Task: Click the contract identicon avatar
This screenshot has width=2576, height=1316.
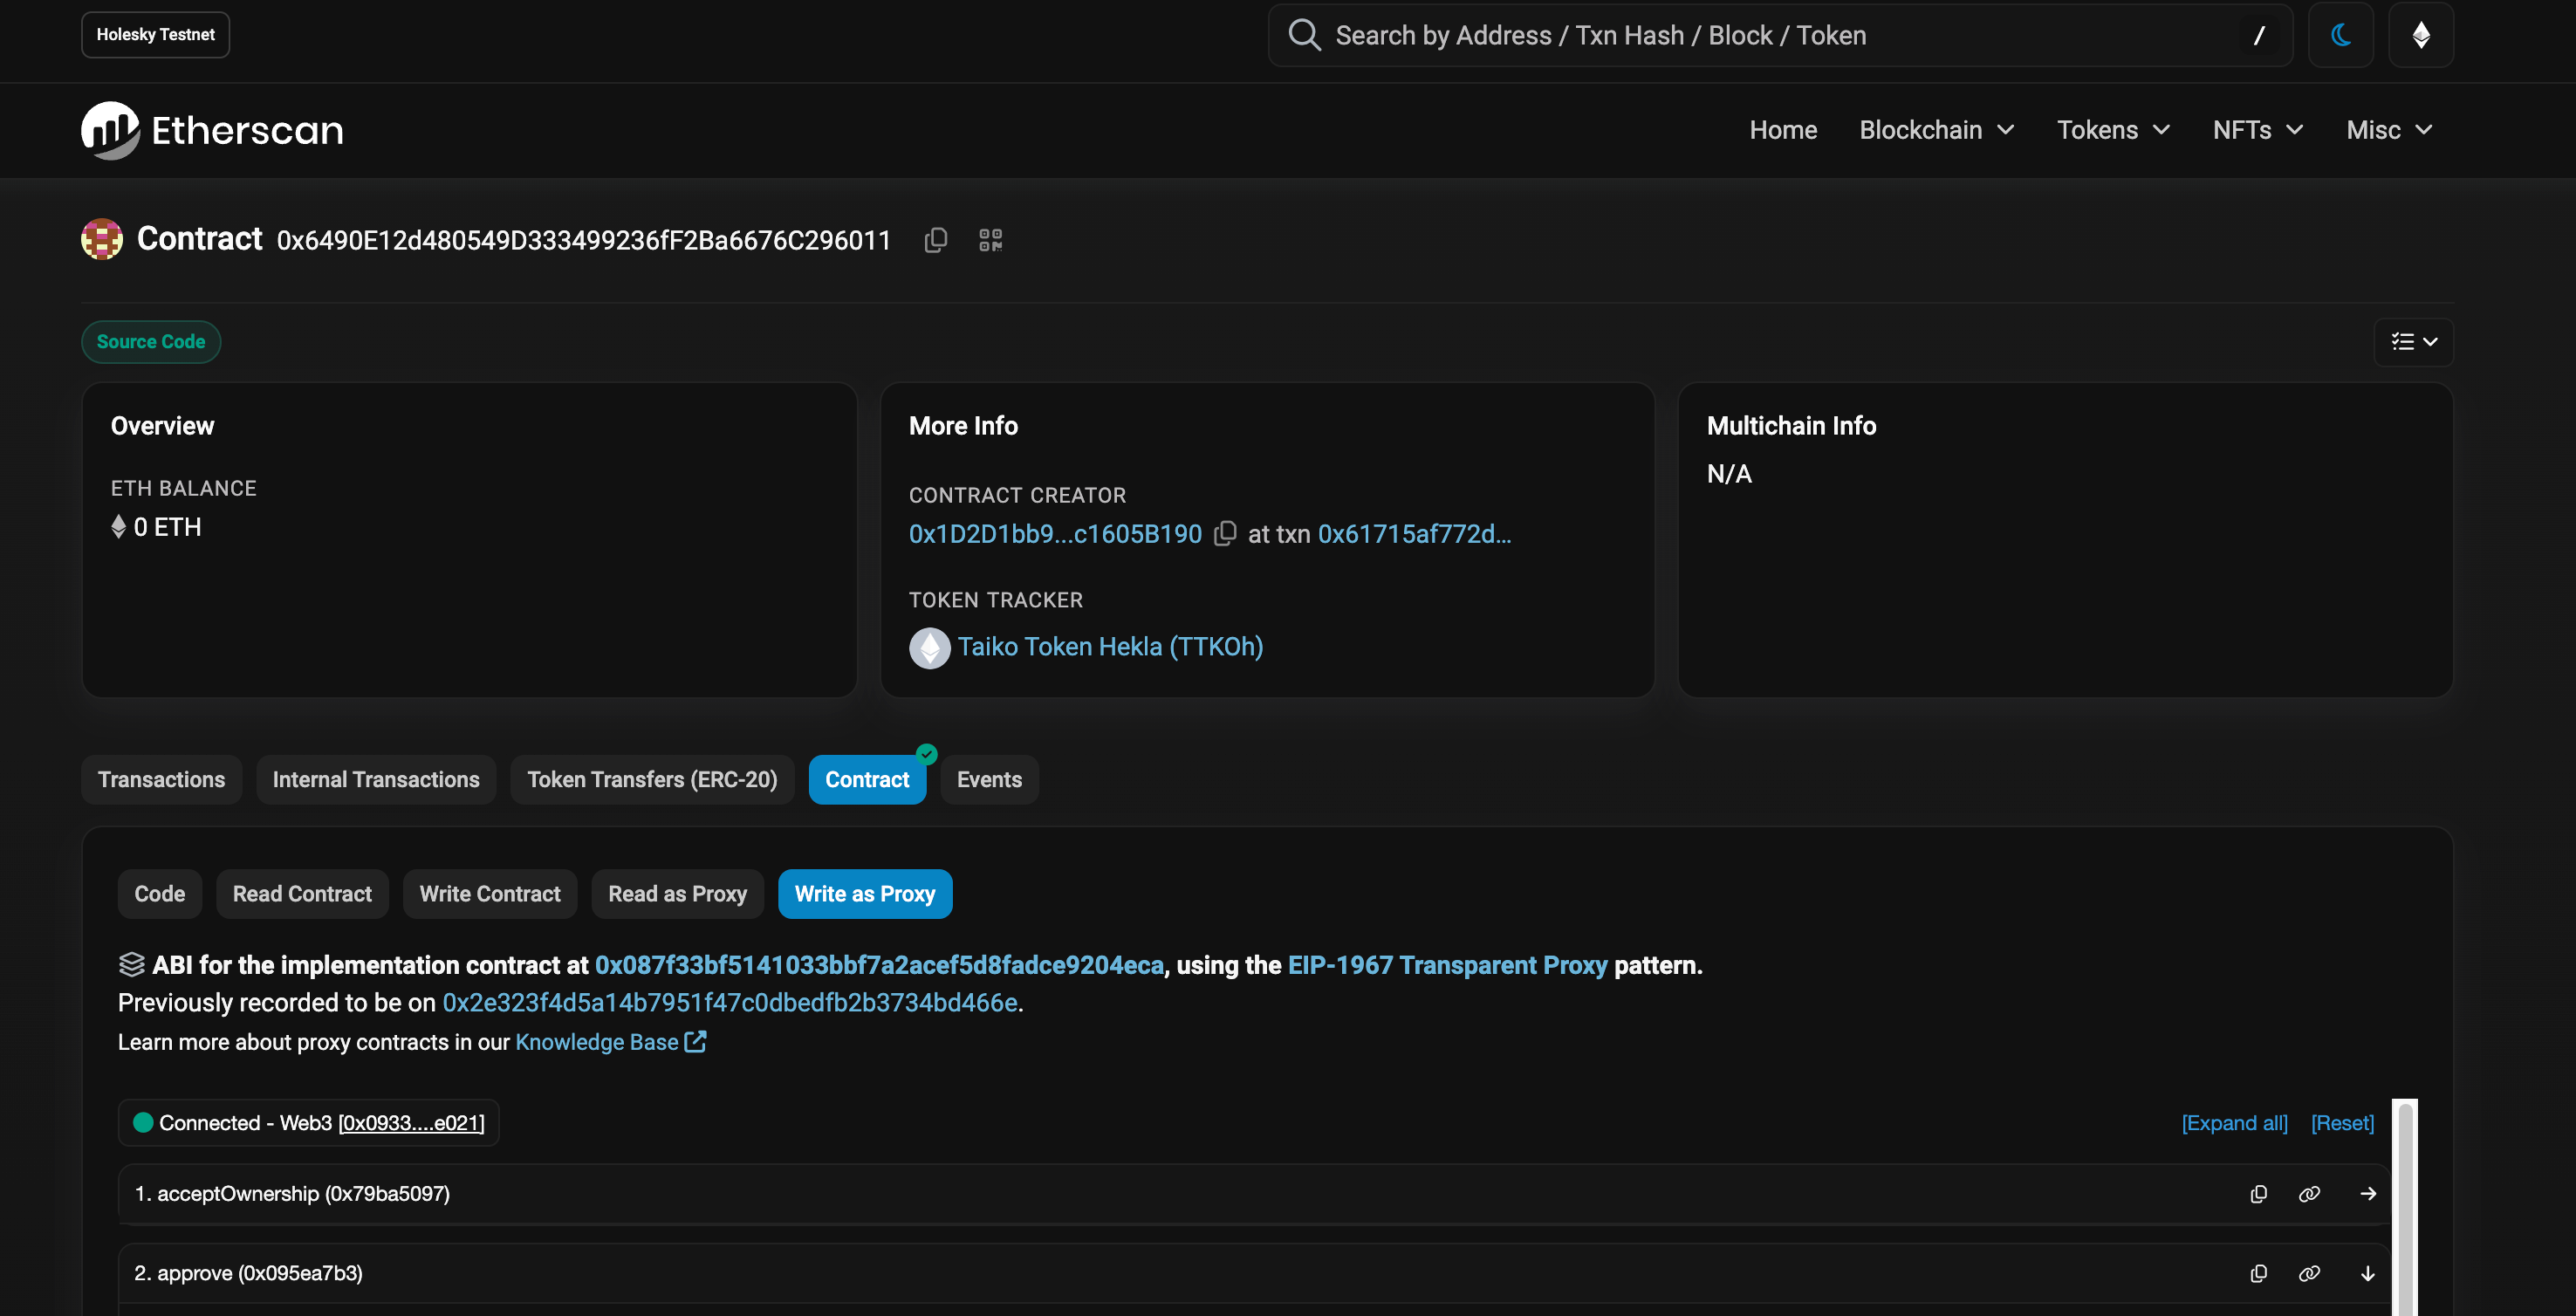Action: tap(102, 239)
